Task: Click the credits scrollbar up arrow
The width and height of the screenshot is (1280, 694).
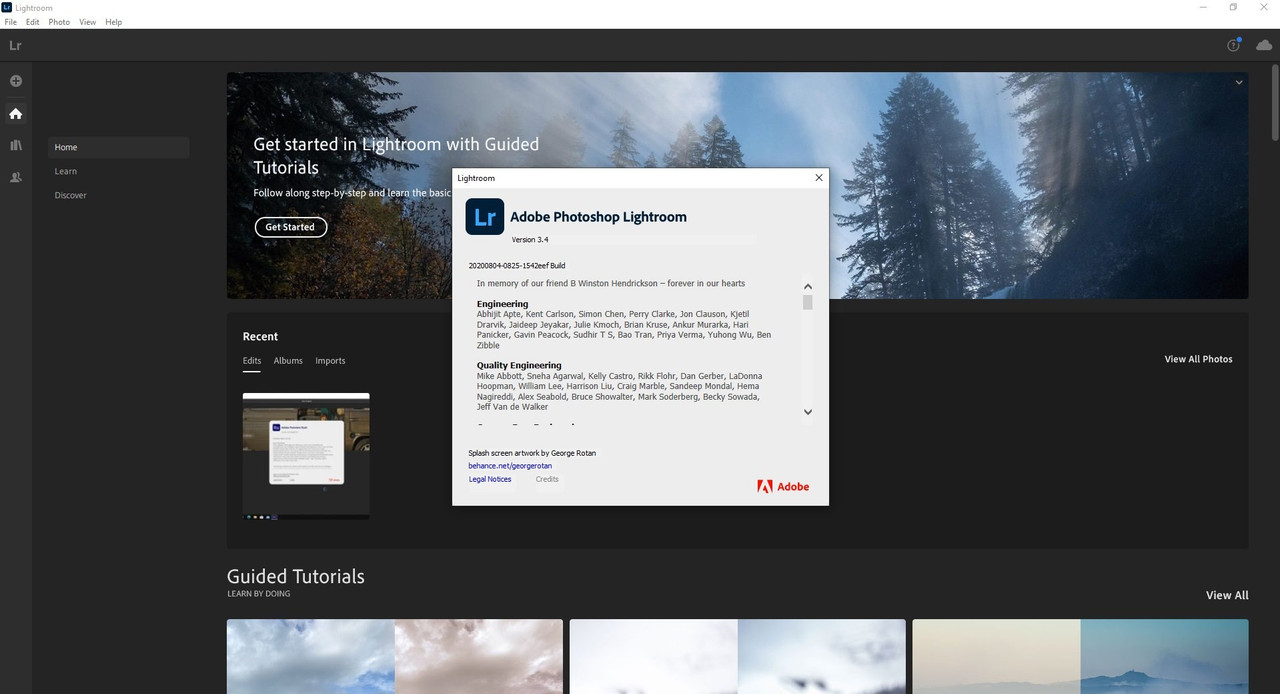Action: coord(808,286)
